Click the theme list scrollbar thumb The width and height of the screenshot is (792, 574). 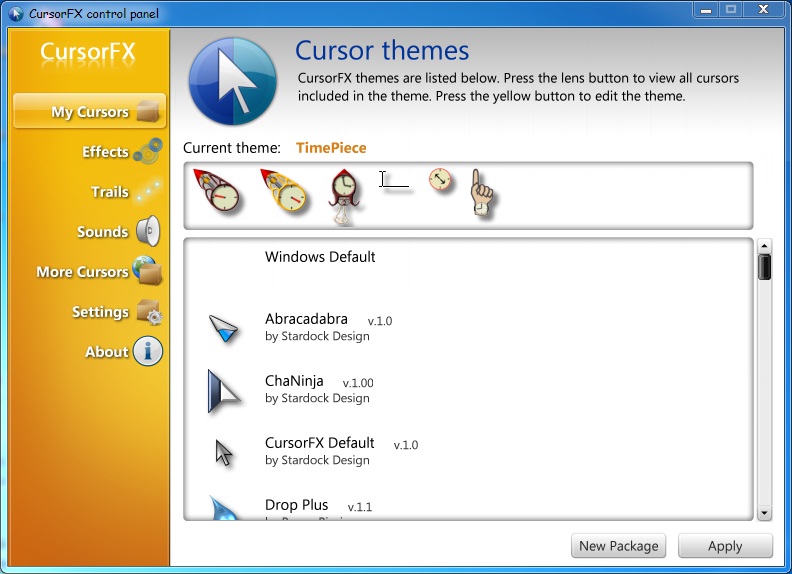point(764,267)
